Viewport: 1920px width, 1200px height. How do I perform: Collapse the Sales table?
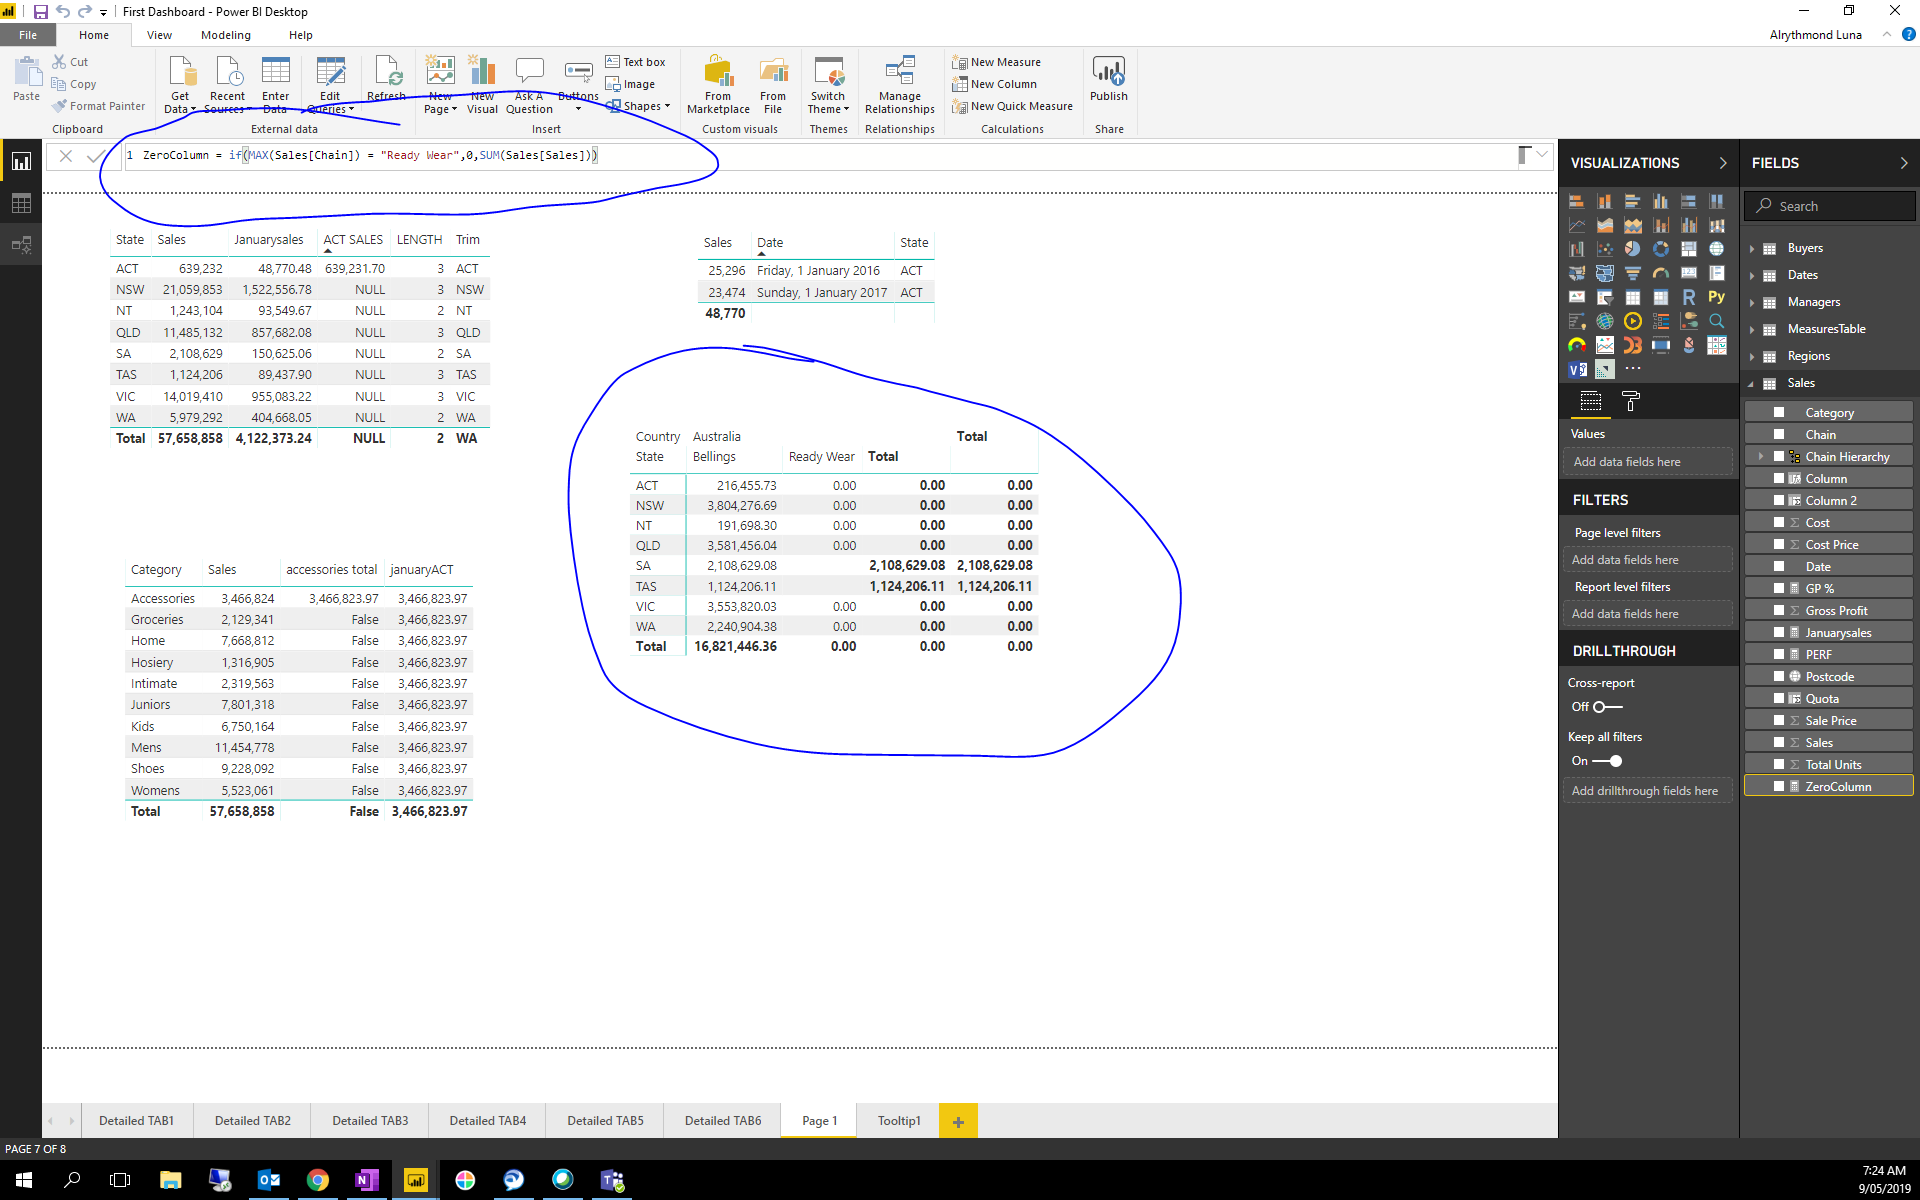tap(1752, 384)
